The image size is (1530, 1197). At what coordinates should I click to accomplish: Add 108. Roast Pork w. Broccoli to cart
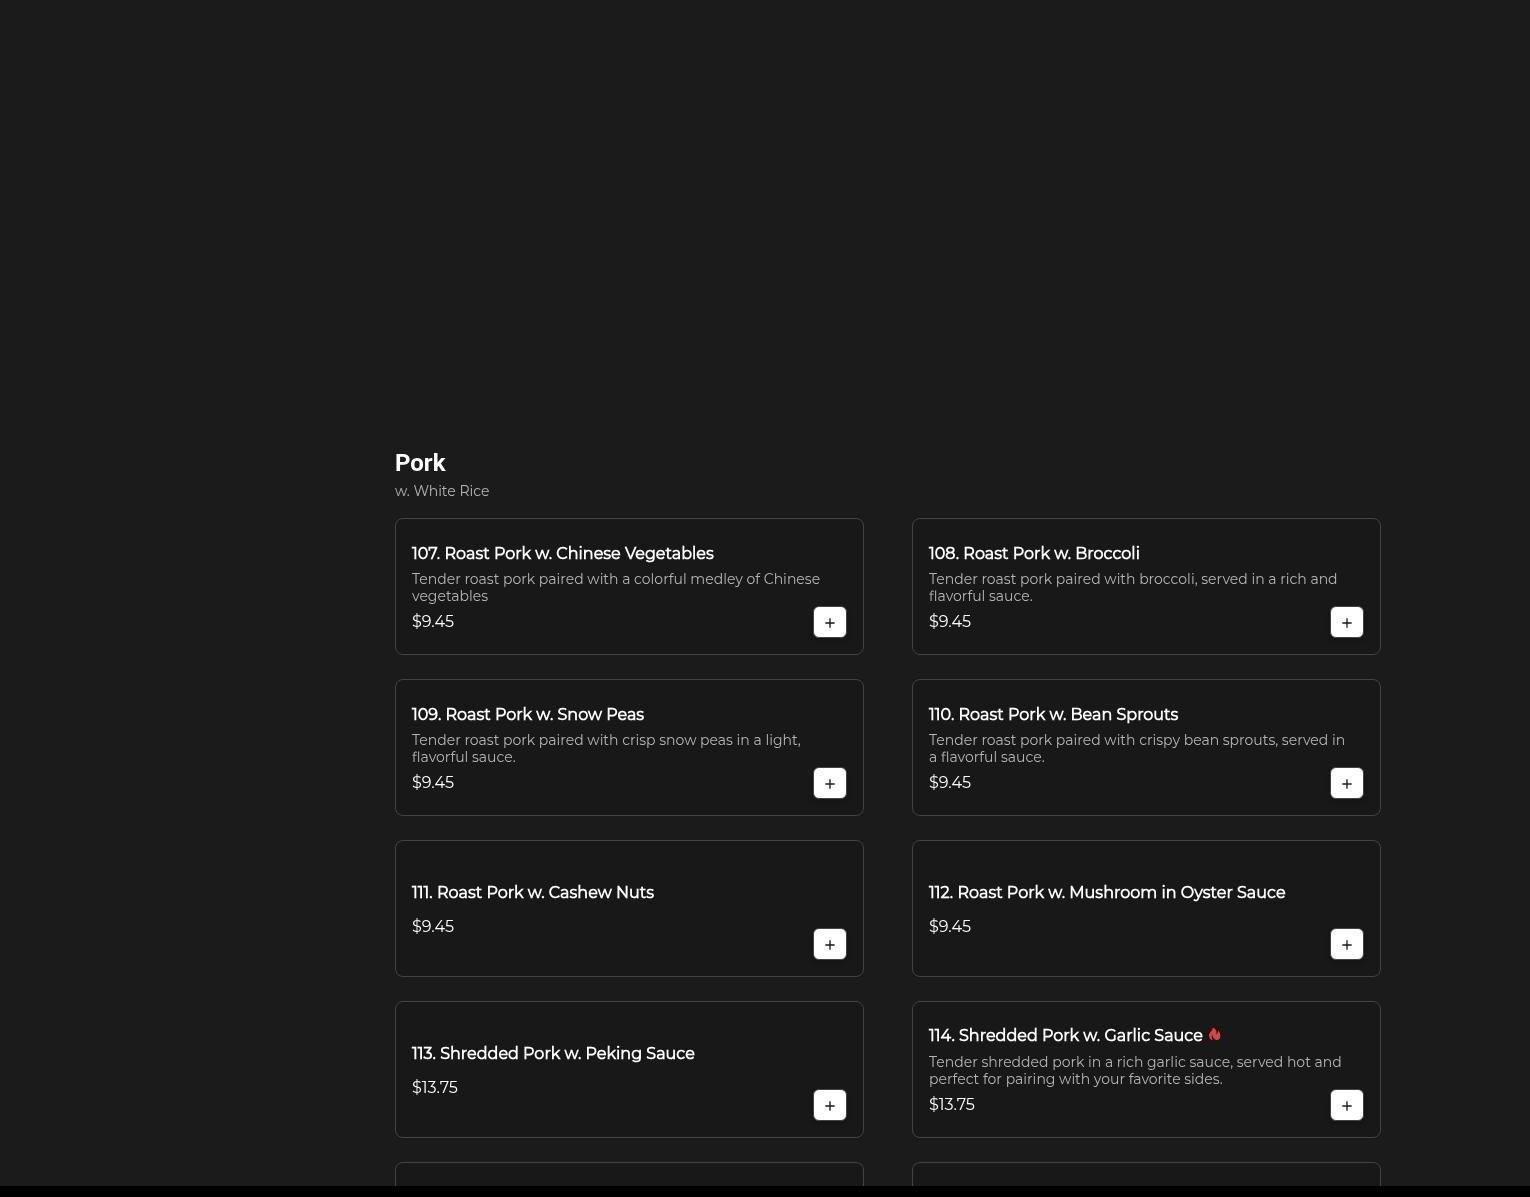1347,622
